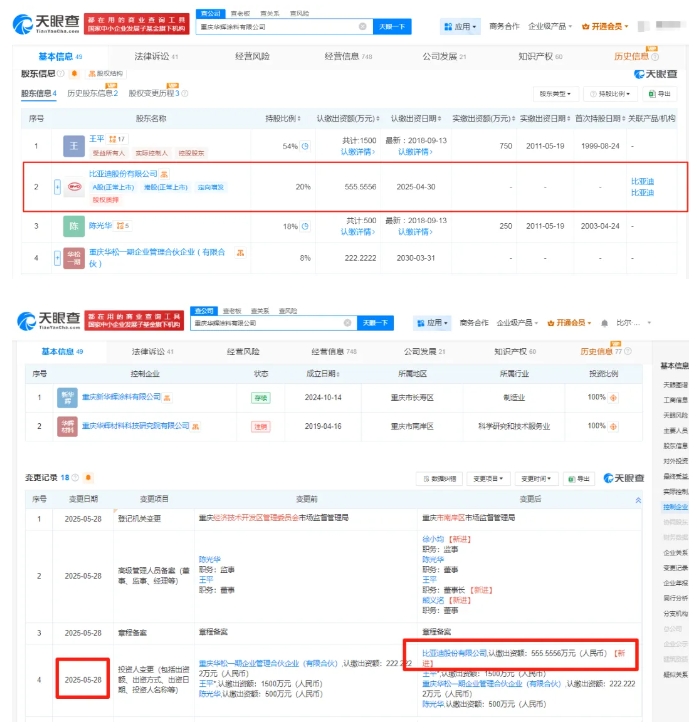Open the 变更项目 dropdown in change records
The height and width of the screenshot is (728, 697).
point(489,478)
